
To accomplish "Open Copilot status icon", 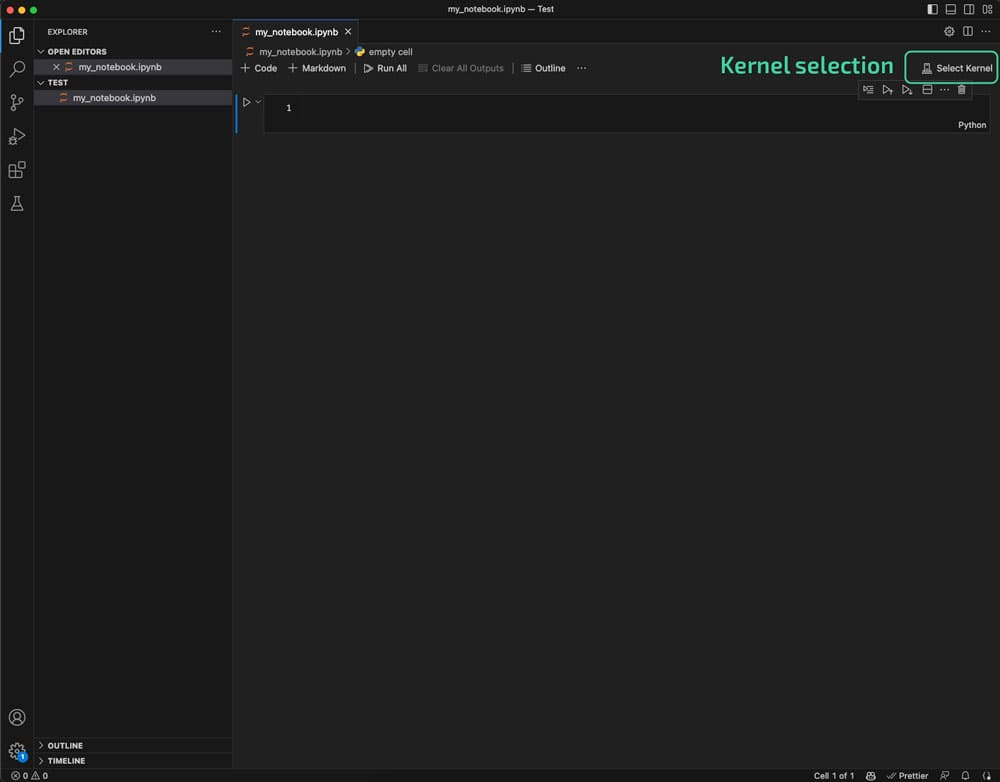I will (871, 776).
